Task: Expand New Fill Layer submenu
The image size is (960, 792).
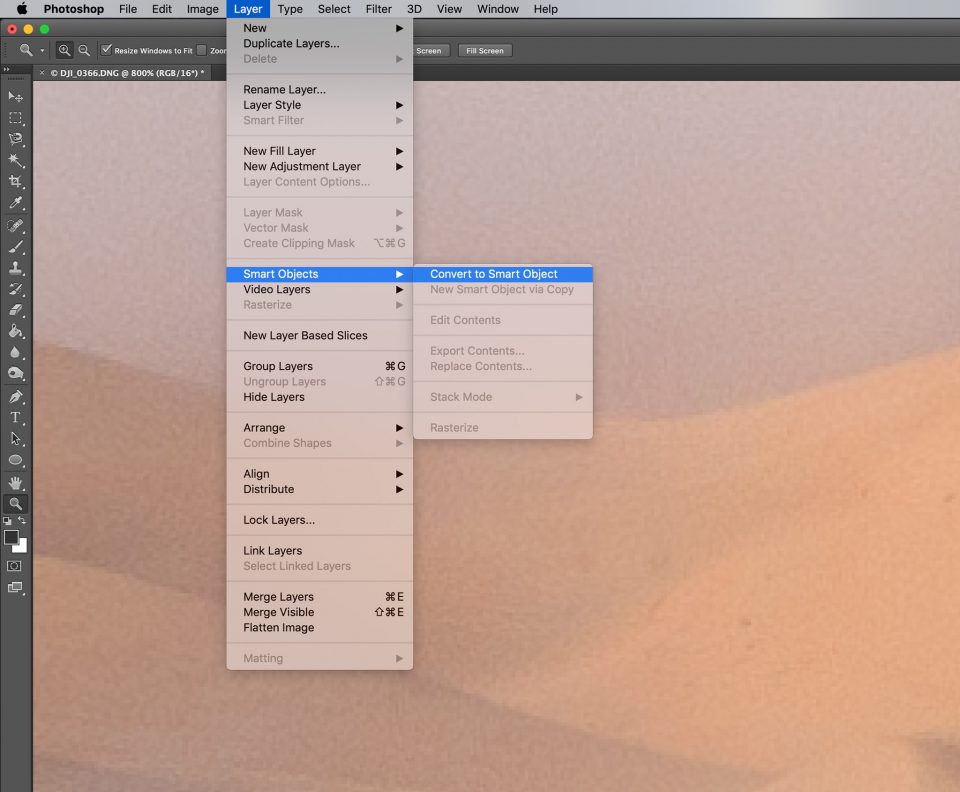Action: [320, 151]
